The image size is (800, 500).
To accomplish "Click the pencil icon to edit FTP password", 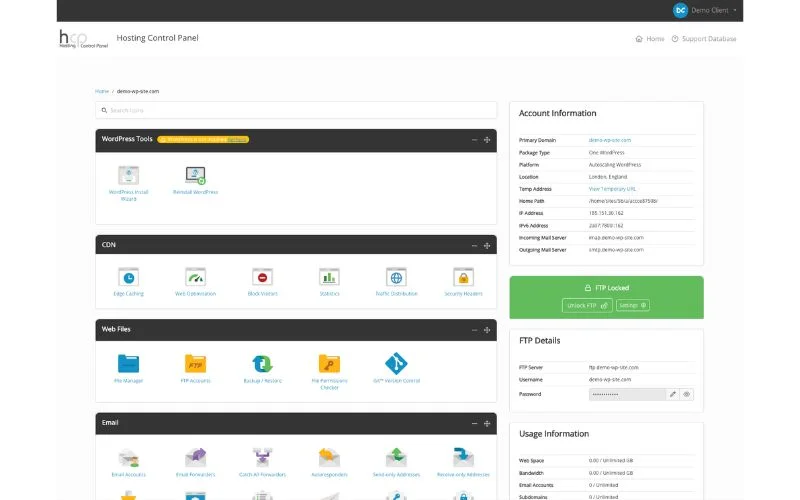I will (x=673, y=394).
